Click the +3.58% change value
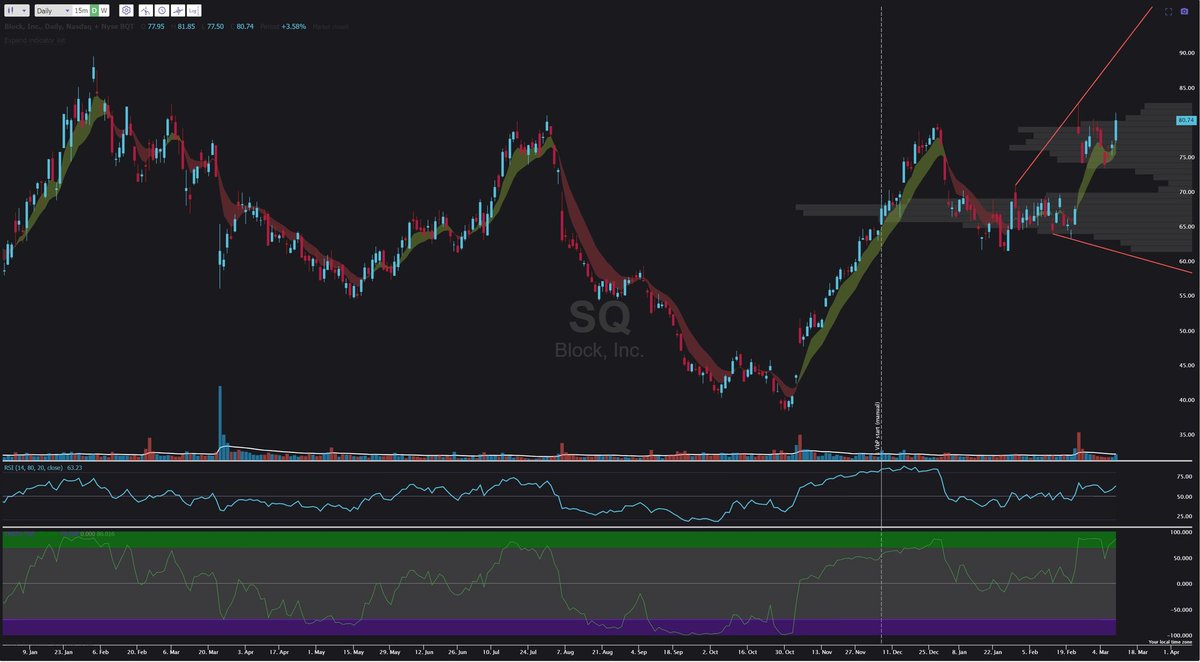This screenshot has height=662, width=1200. coord(291,26)
